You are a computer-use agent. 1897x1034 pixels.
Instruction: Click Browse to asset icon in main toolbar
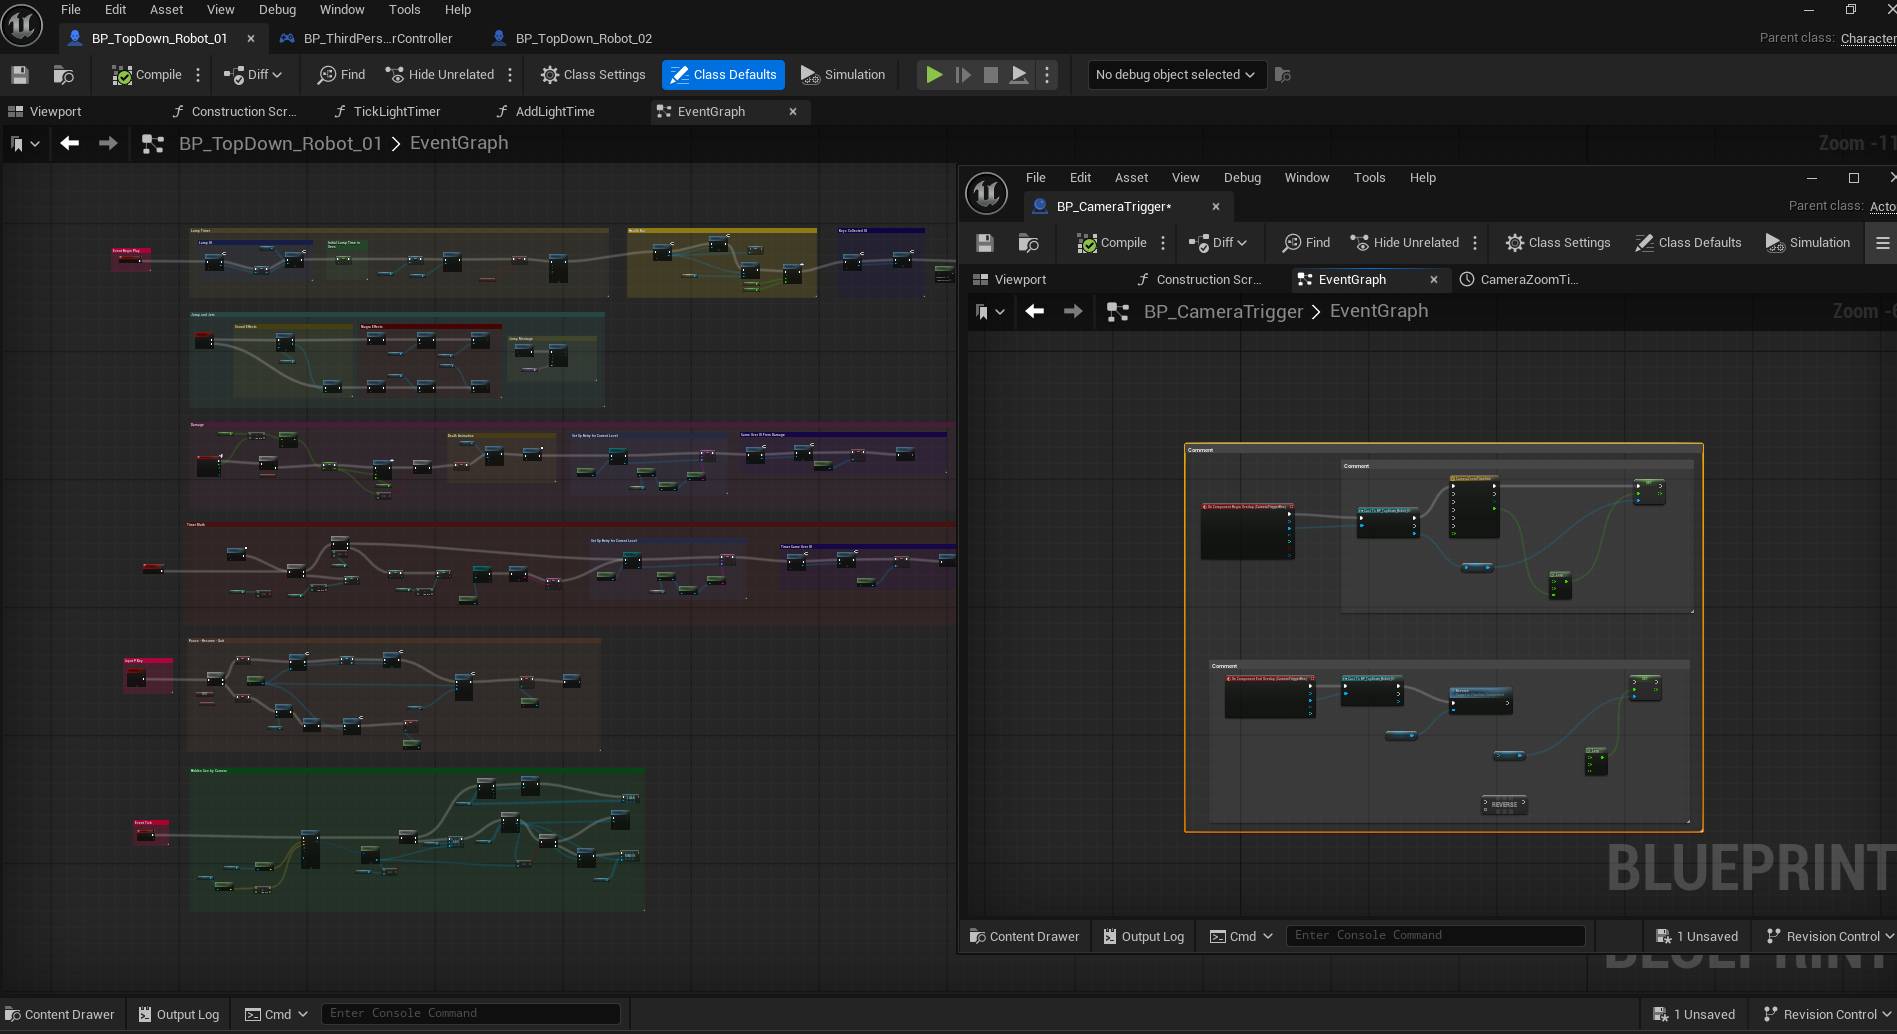(63, 75)
